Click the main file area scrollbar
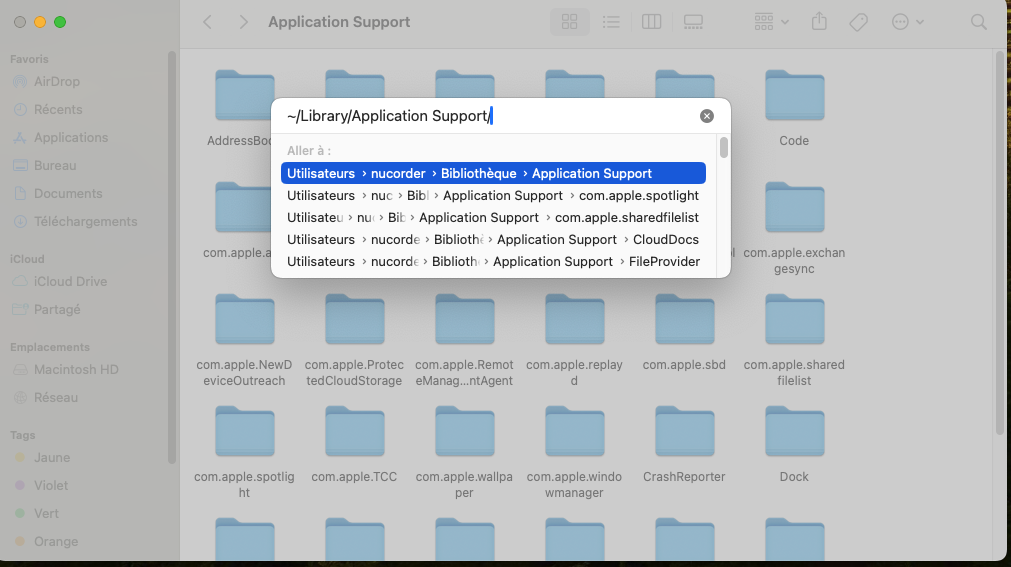 point(1000,242)
